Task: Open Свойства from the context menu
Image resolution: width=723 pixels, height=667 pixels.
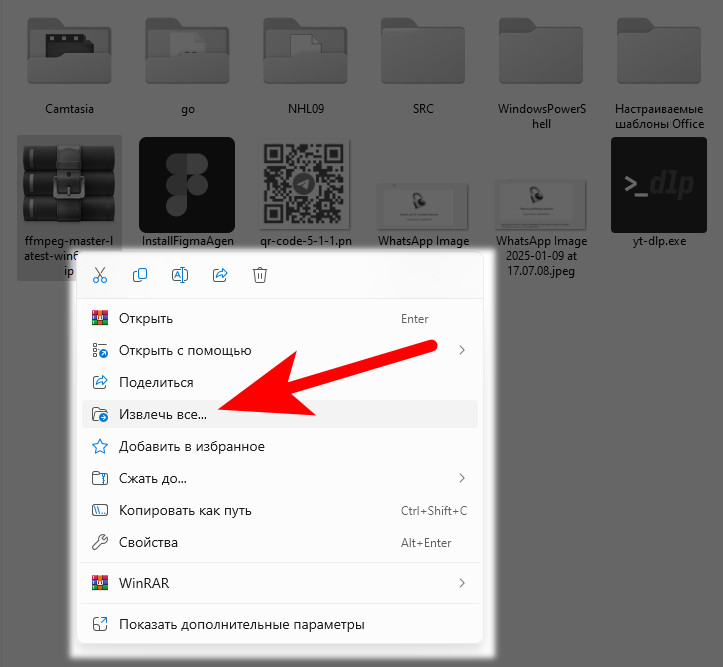Action: [148, 543]
